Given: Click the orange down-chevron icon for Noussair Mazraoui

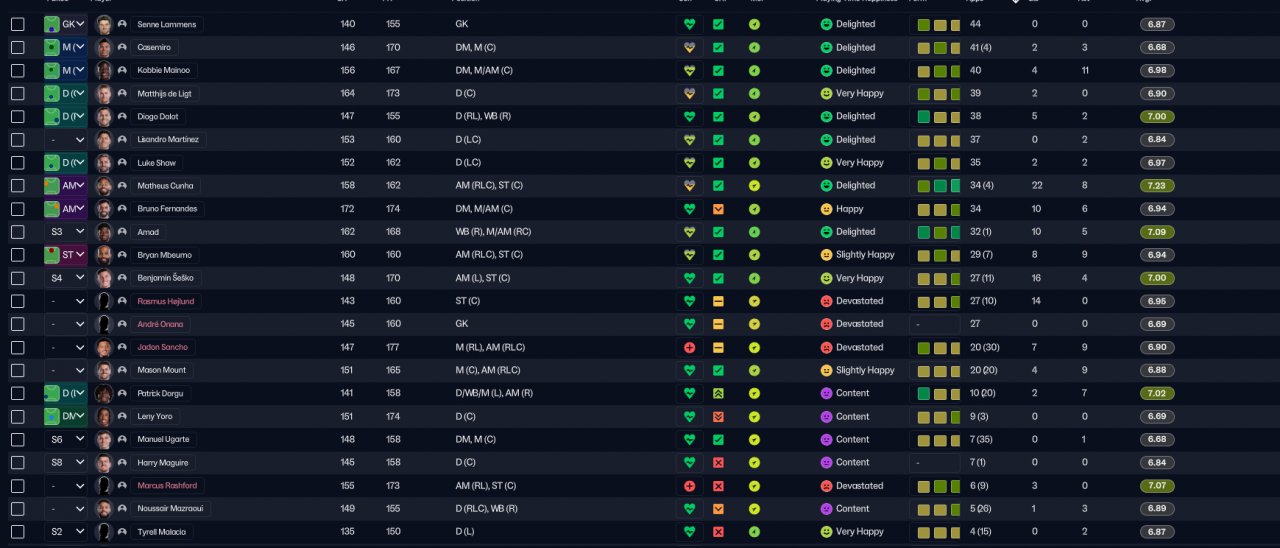Looking at the screenshot, I should (x=718, y=509).
